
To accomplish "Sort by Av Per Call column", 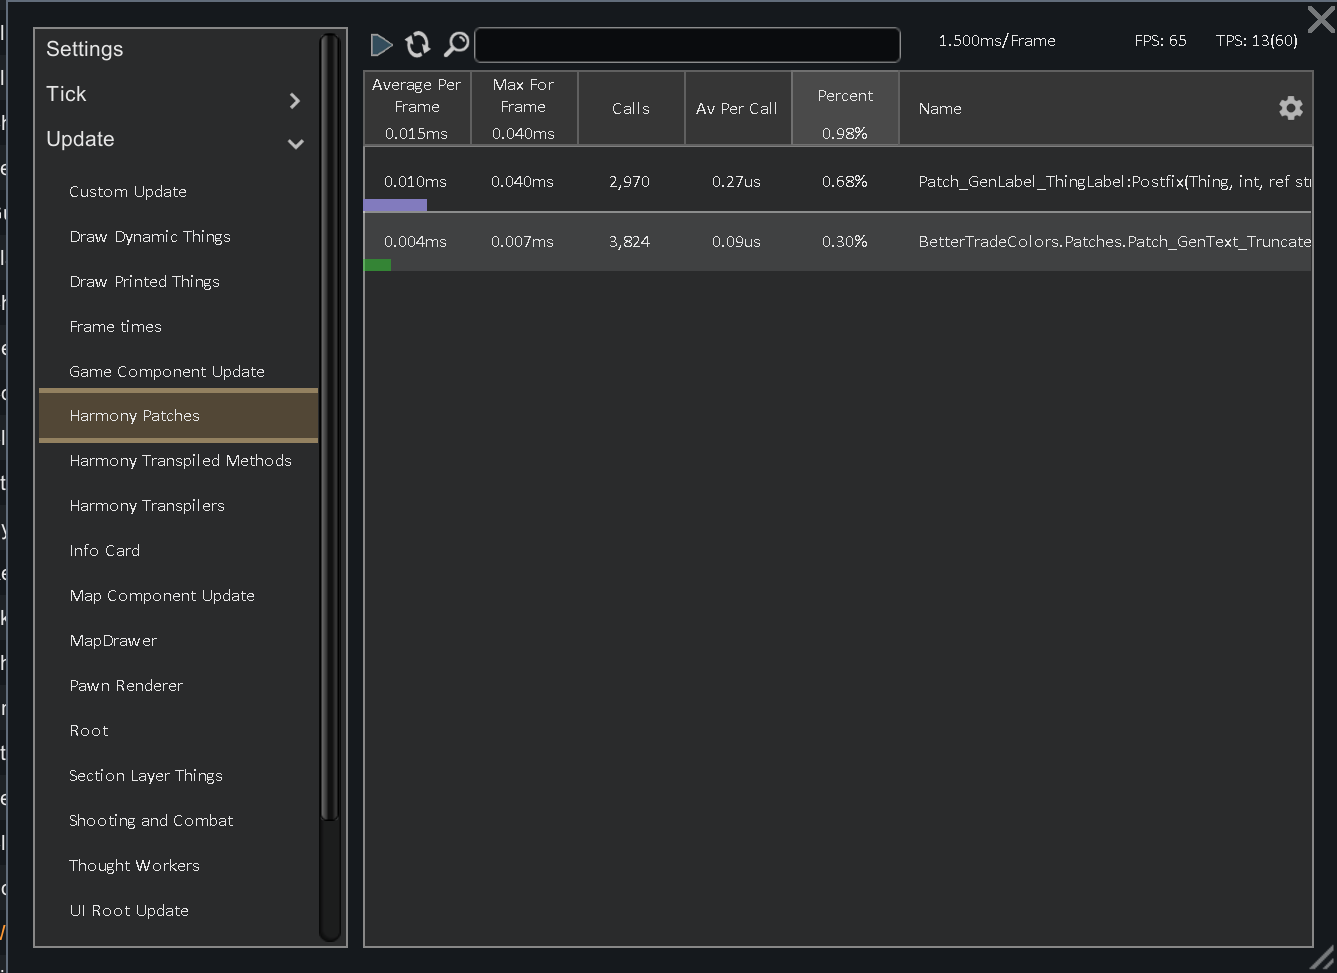I will (737, 108).
